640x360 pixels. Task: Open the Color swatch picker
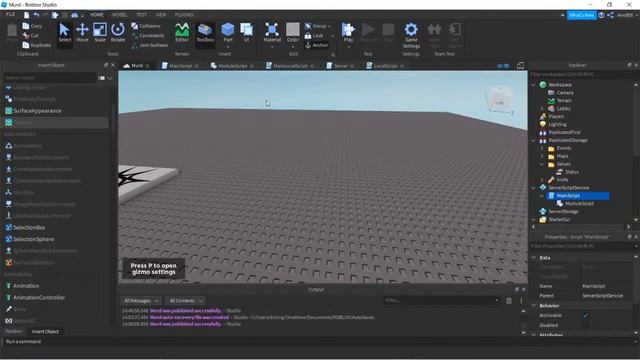293,33
